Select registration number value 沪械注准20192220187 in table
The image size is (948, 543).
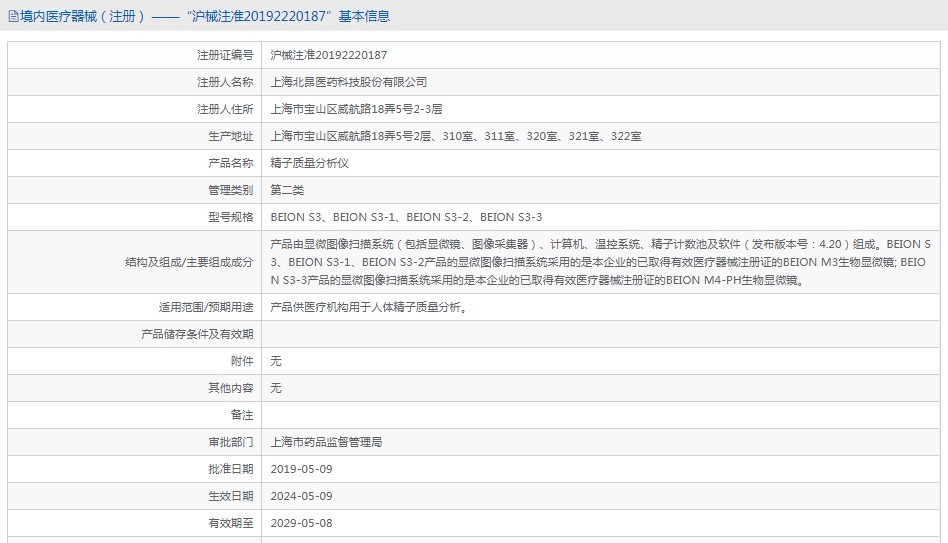coord(329,55)
